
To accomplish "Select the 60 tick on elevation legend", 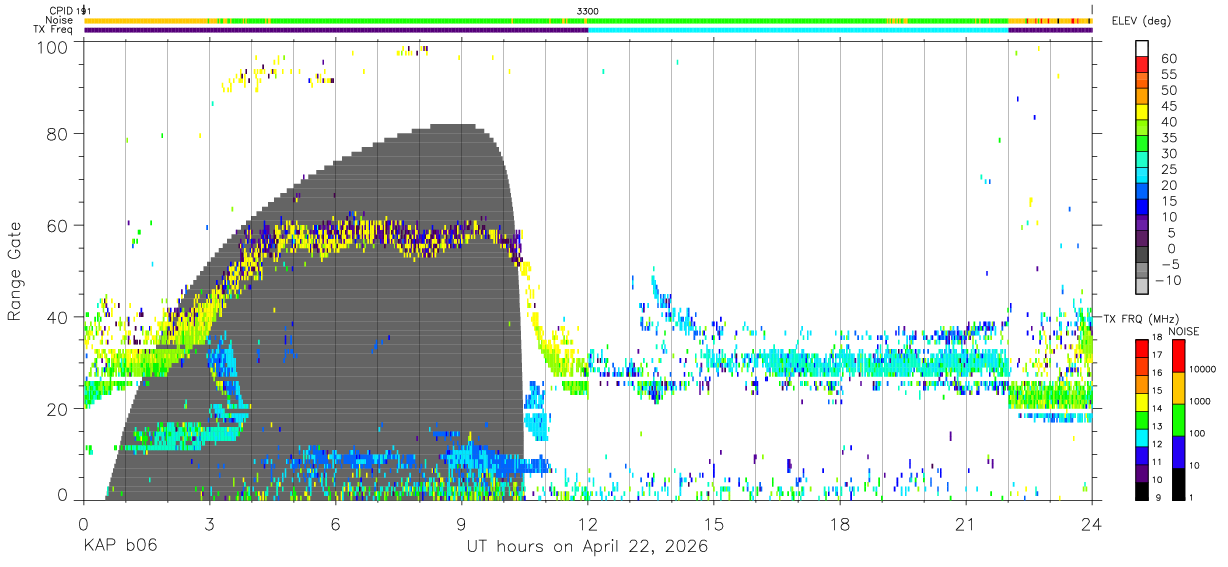I will coord(1168,58).
